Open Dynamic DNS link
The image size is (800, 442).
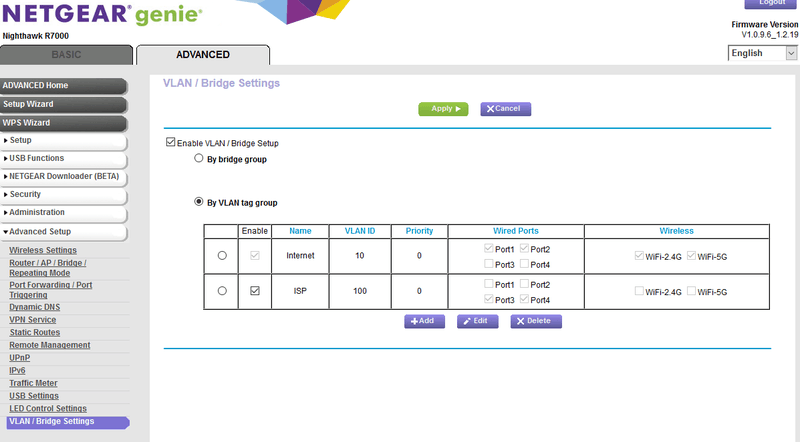[35, 307]
